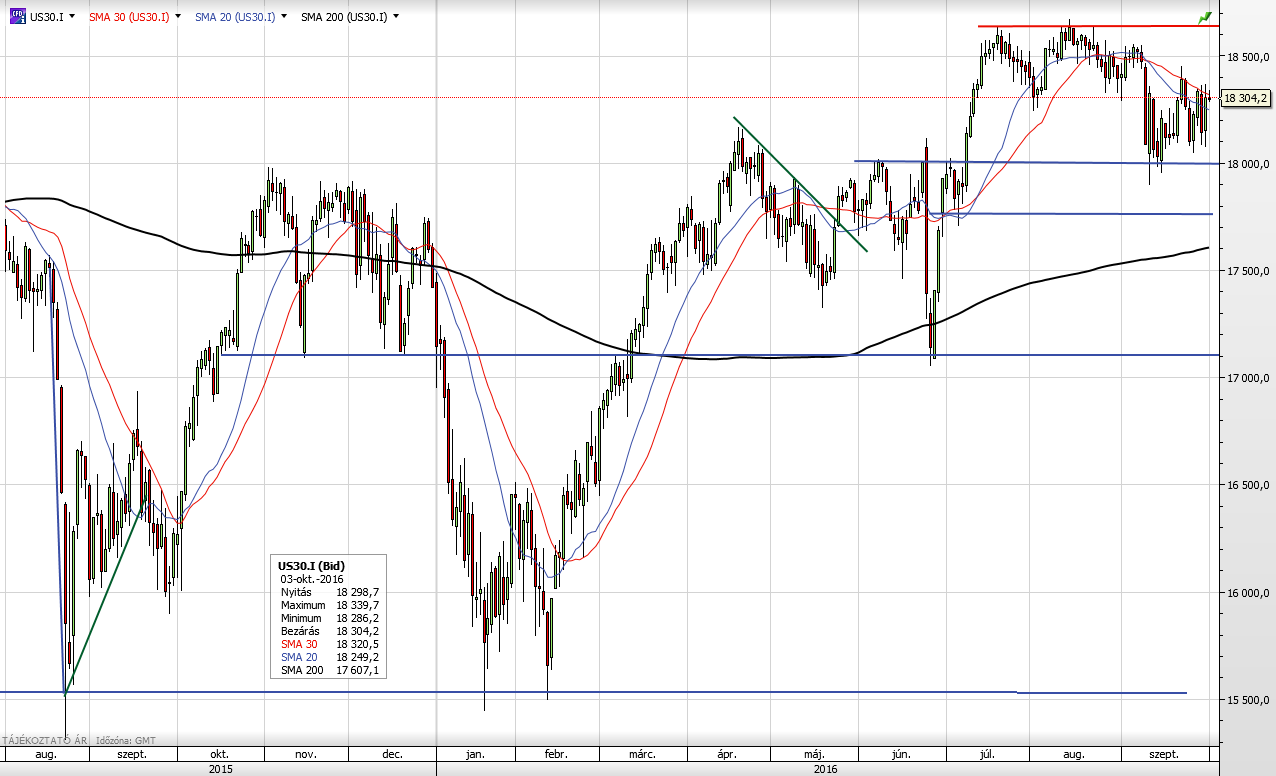Click the 17 000,0 price axis label
This screenshot has height=776, width=1276.
[x=1248, y=378]
